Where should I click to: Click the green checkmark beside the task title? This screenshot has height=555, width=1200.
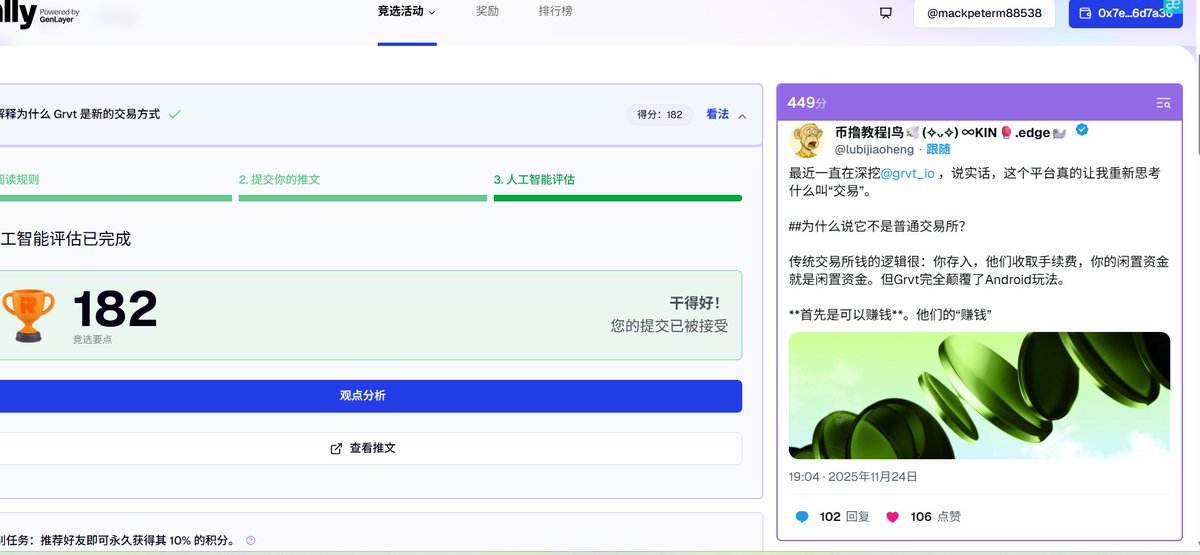pyautogui.click(x=175, y=114)
